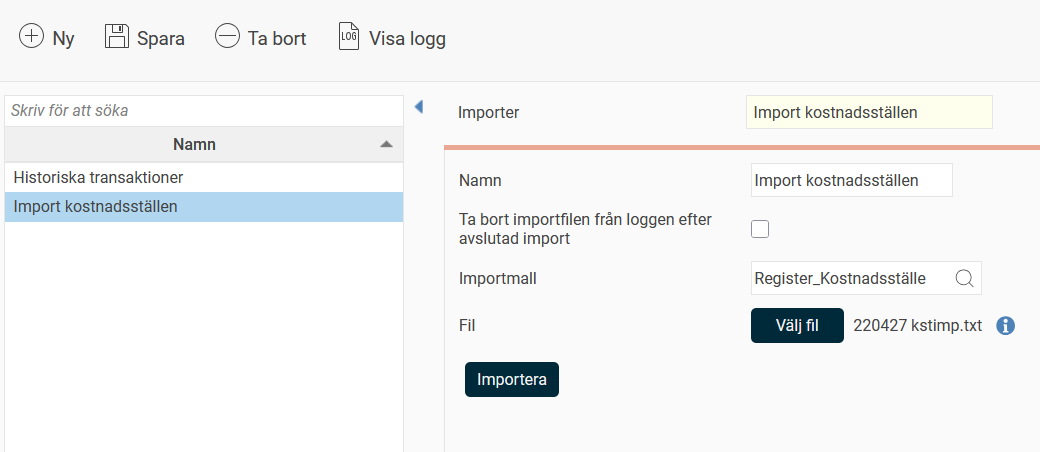Click the Namn text input field

pyautogui.click(x=851, y=180)
